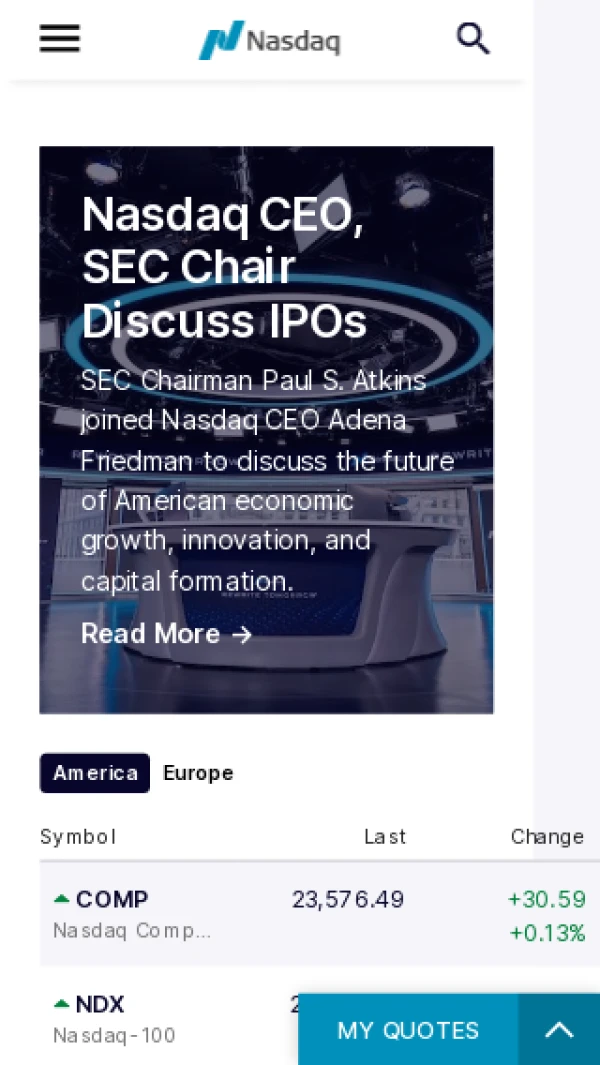Click the Last column header
600x1065 pixels.
tap(385, 837)
